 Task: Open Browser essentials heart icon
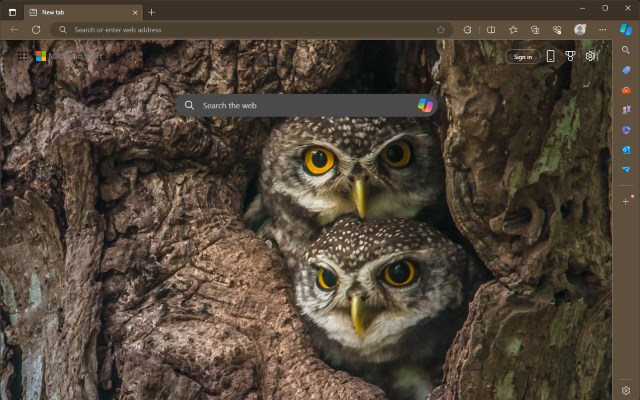pos(557,30)
